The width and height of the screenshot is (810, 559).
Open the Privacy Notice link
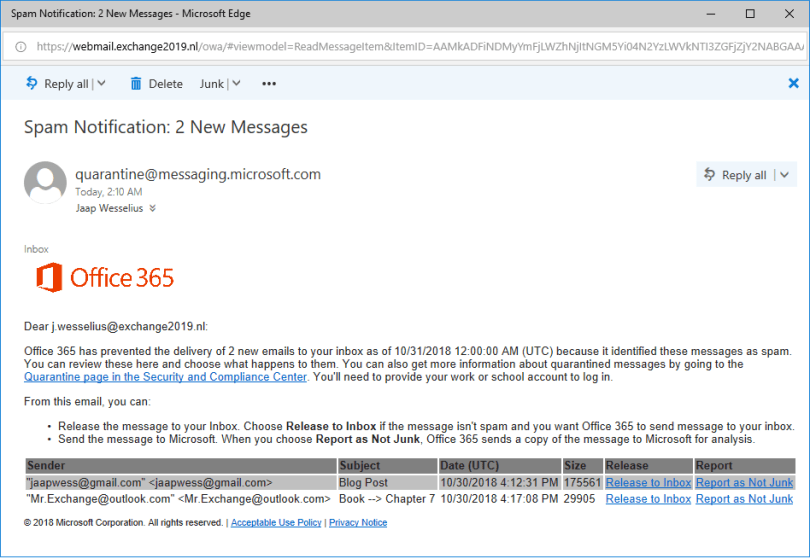(357, 523)
